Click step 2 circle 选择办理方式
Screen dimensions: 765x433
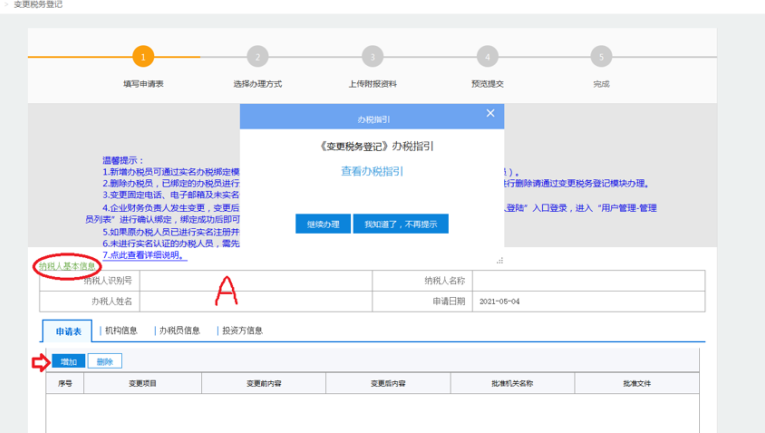coord(257,57)
